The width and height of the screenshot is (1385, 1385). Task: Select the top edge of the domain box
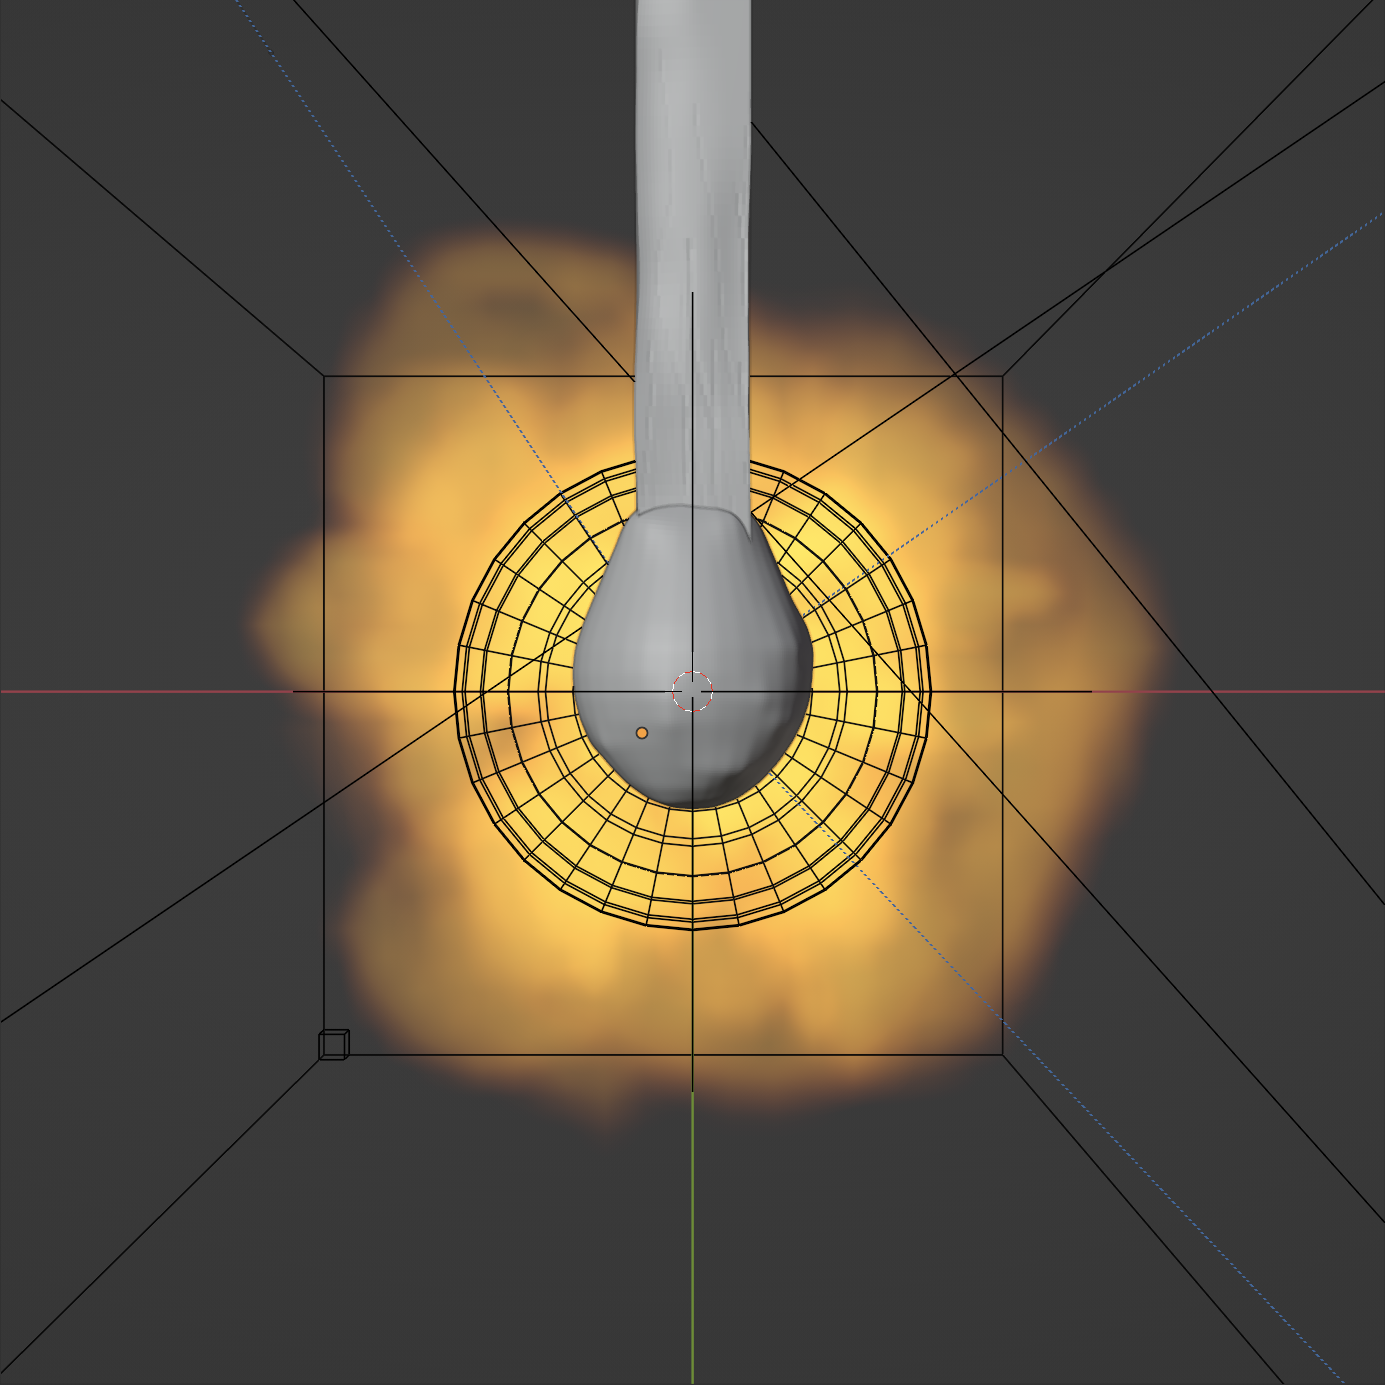(x=480, y=376)
